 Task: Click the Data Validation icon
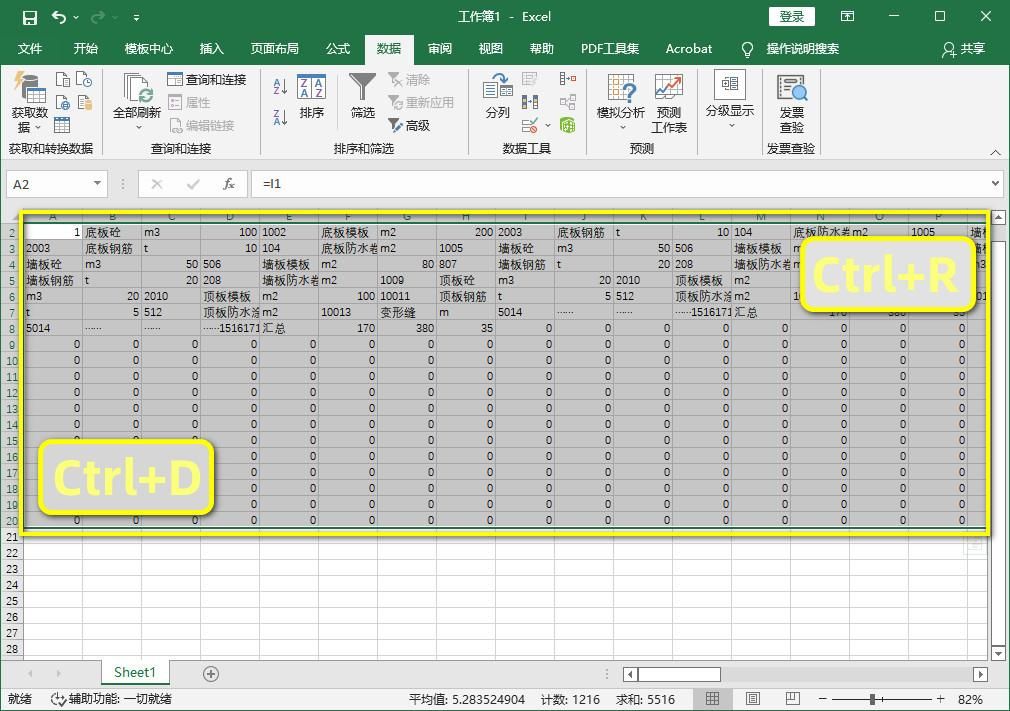pyautogui.click(x=530, y=126)
